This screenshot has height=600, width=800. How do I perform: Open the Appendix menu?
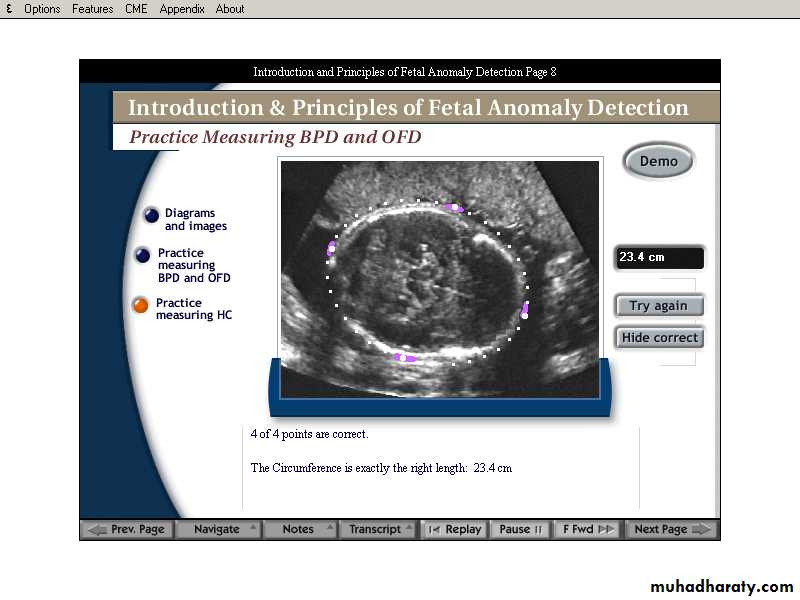tap(182, 9)
